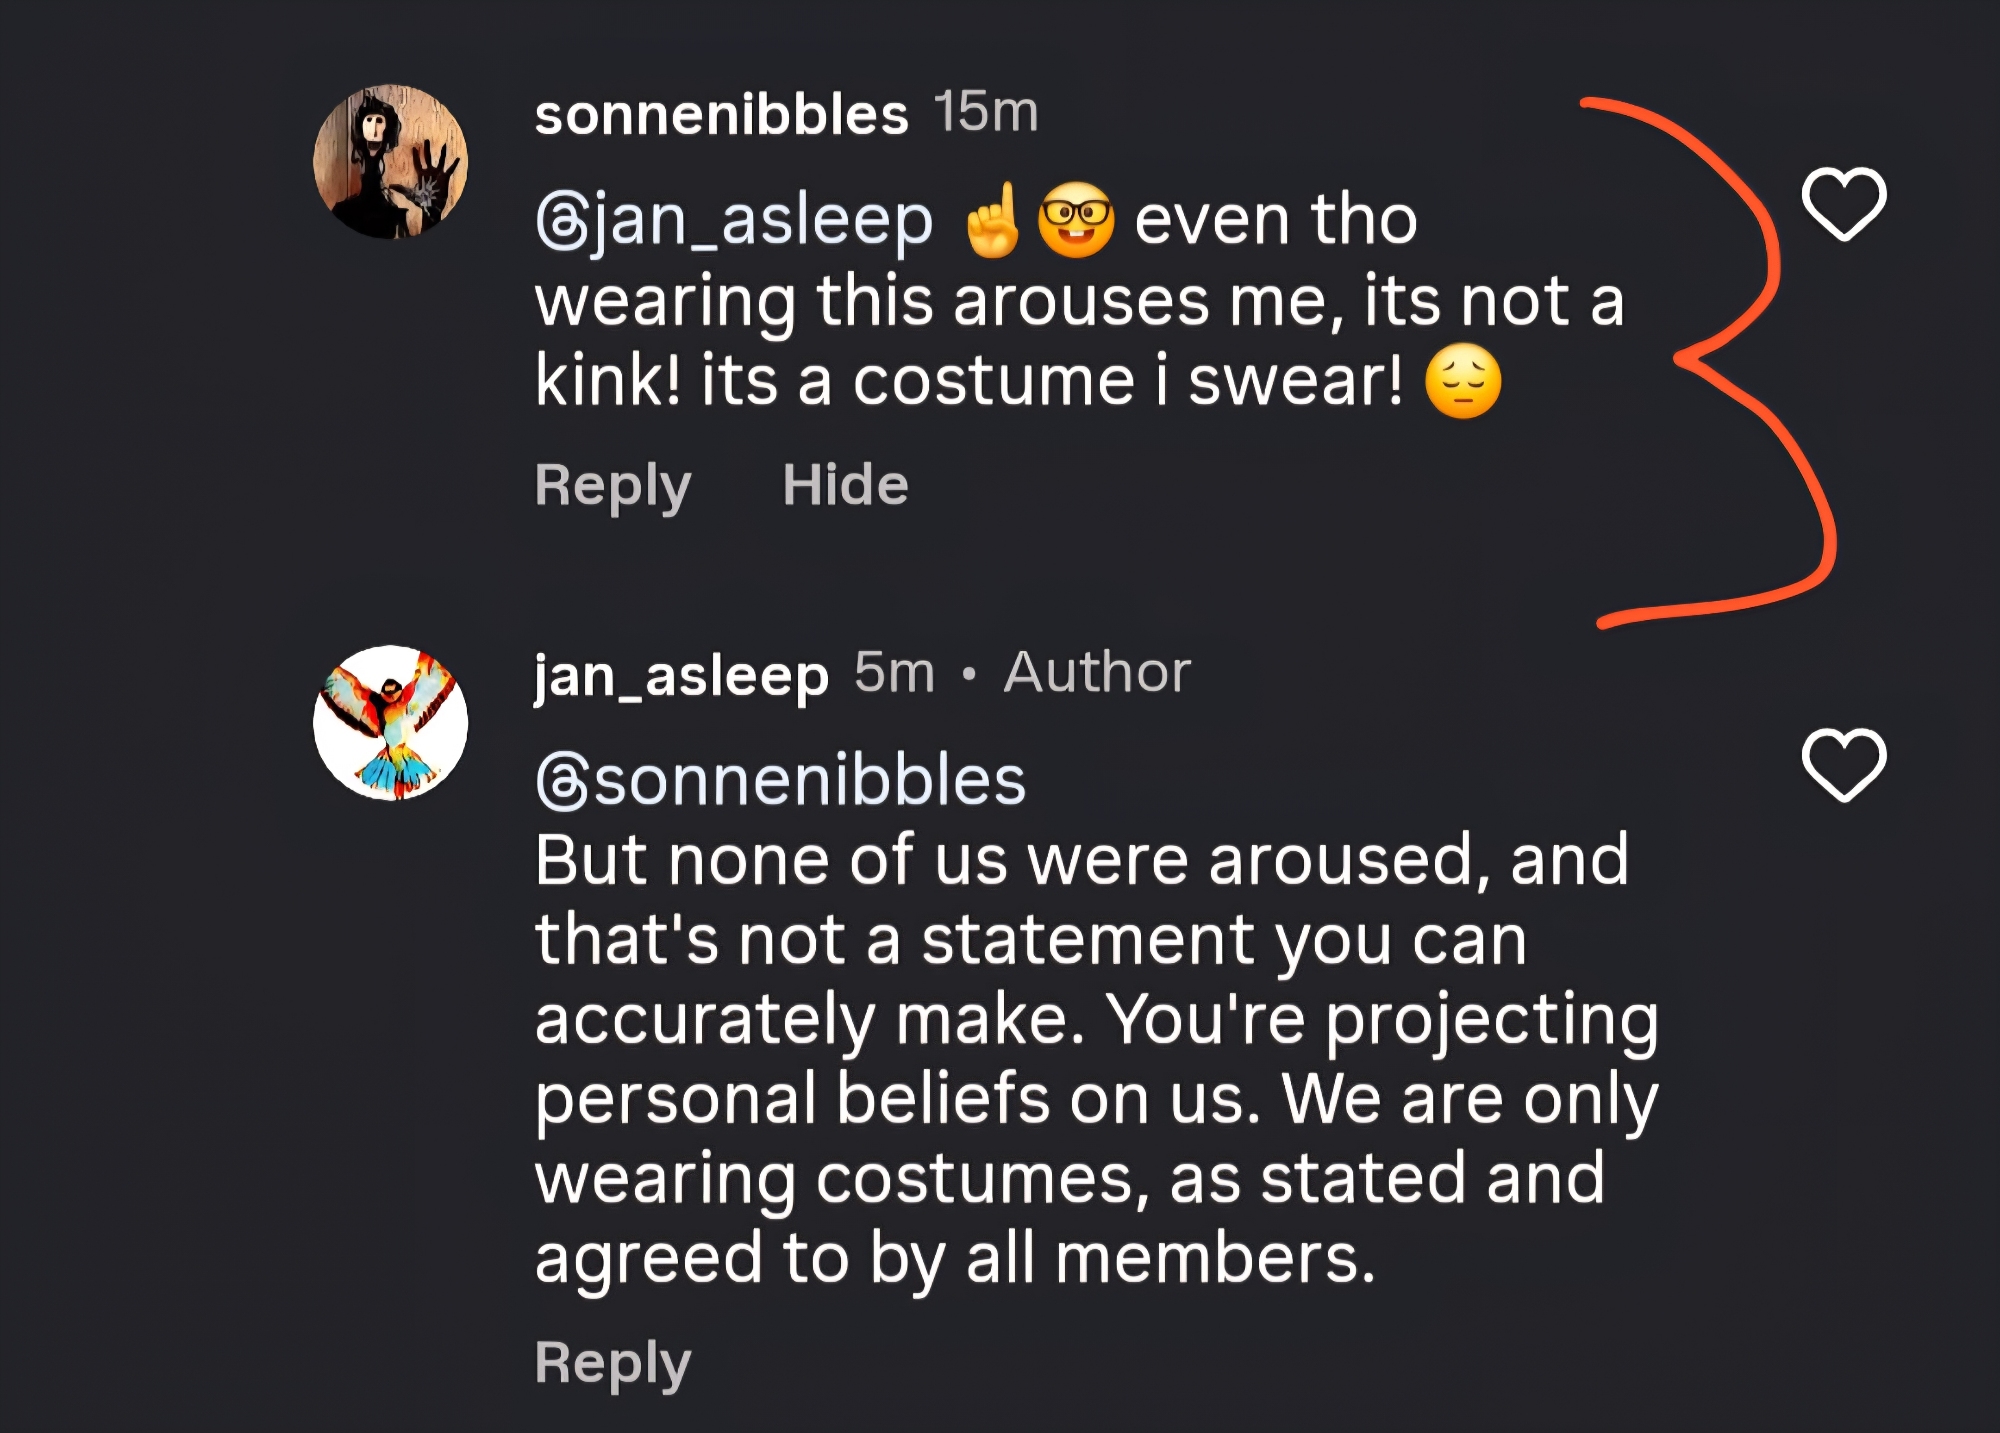Reply to the sonnenibbles comment
This screenshot has width=2000, height=1433.
click(612, 486)
